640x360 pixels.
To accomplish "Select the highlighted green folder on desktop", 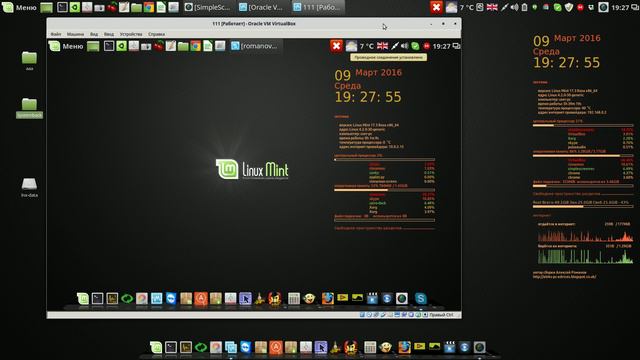I will [x=29, y=108].
